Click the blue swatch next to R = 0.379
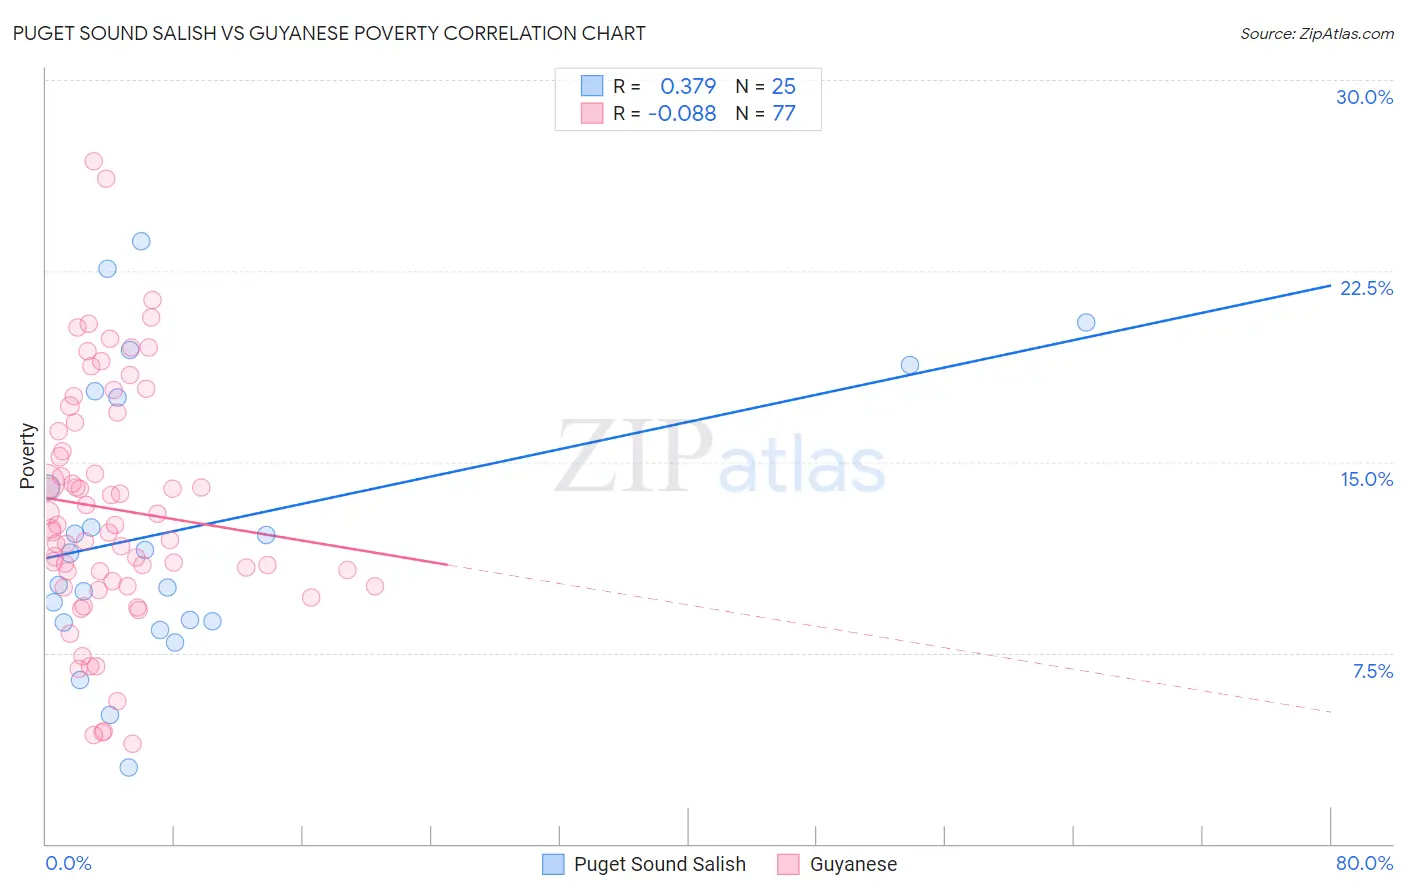 (x=592, y=86)
